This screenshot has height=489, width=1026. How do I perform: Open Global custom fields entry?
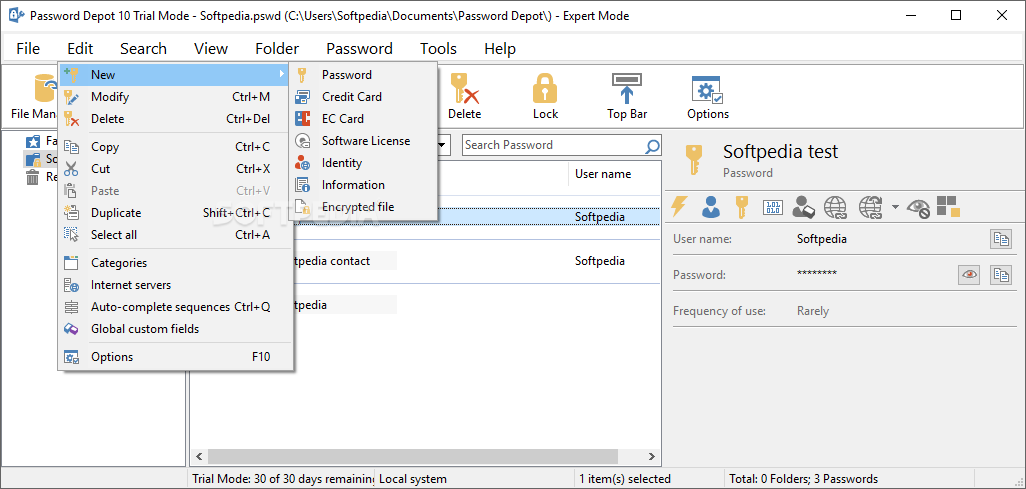175,329
